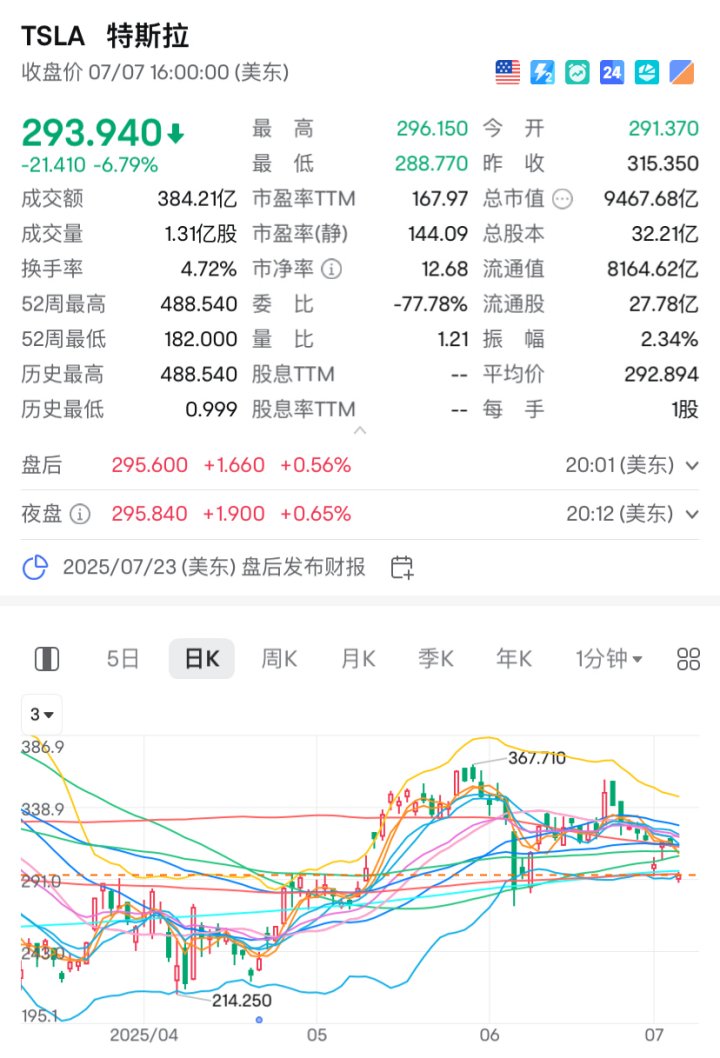Click the 总股本 value 32.21亿
Viewport: 720px width, 1058px height.
tap(665, 234)
